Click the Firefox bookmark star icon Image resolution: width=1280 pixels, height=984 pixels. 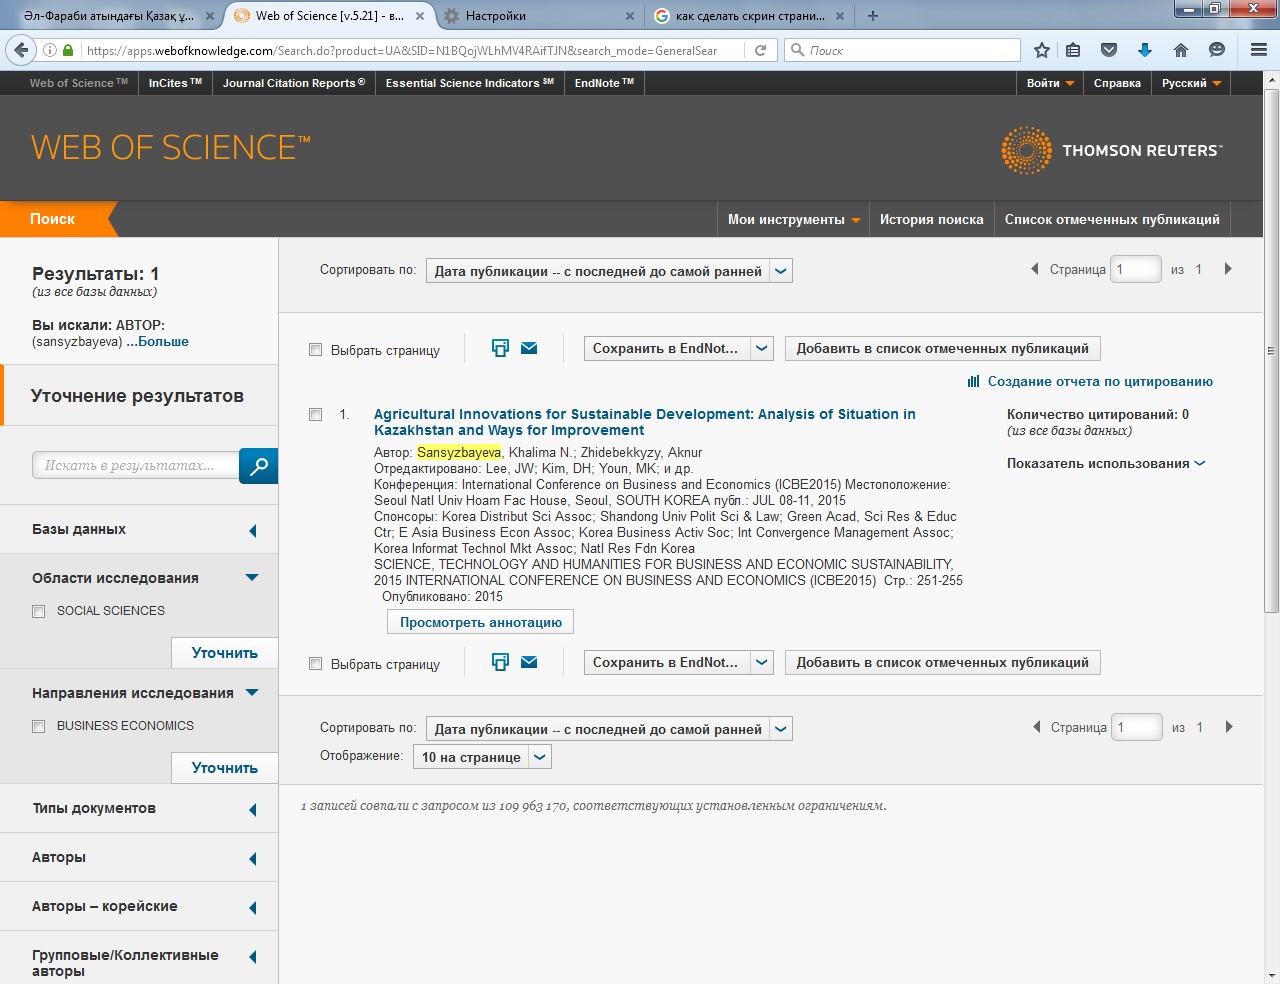1041,50
